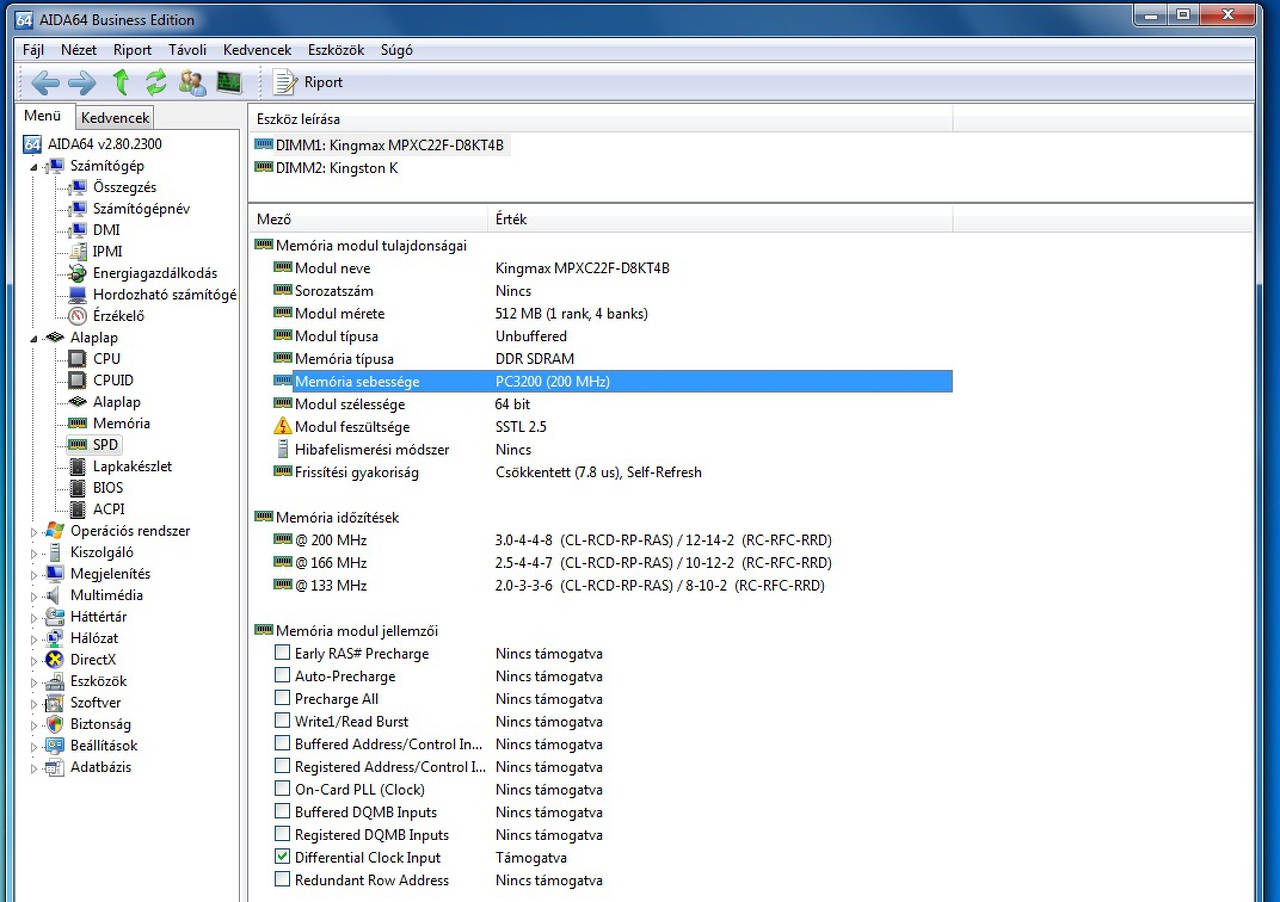Viewport: 1280px width, 902px height.
Task: Collapse the Számítógép tree node
Action: point(34,167)
